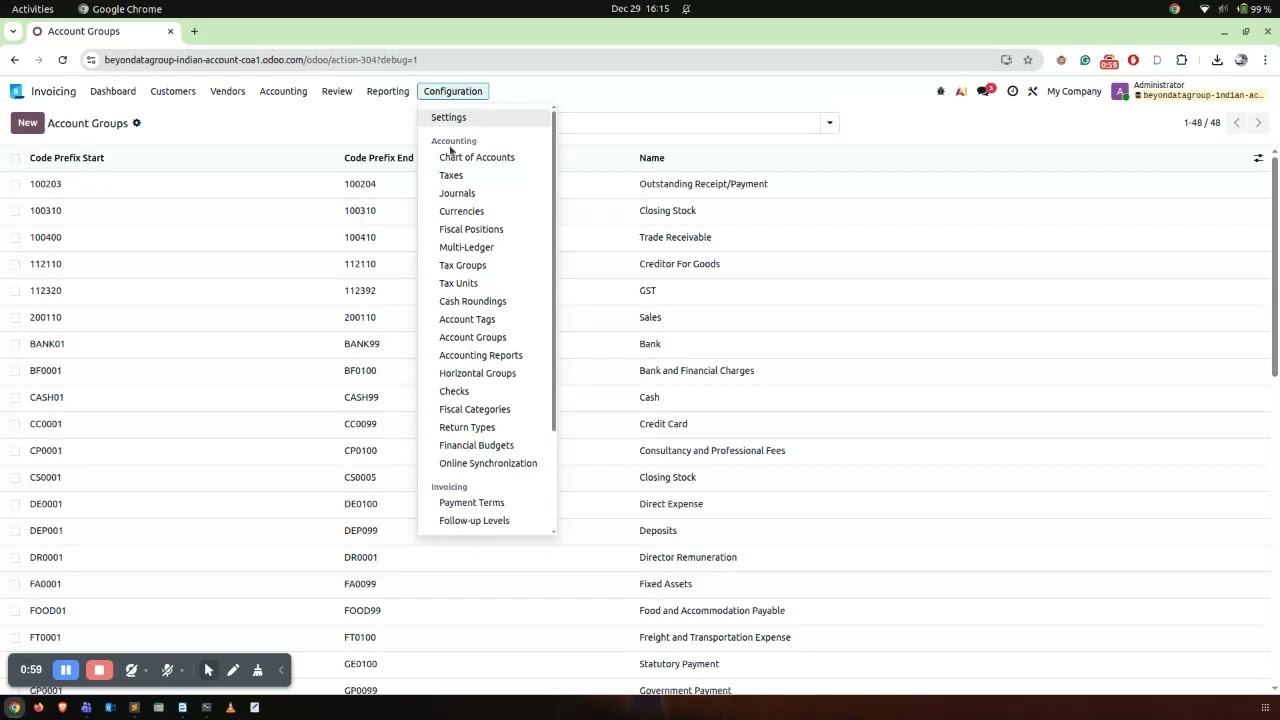Image resolution: width=1280 pixels, height=720 pixels.
Task: Open the search options dropdown arrow
Action: (829, 123)
